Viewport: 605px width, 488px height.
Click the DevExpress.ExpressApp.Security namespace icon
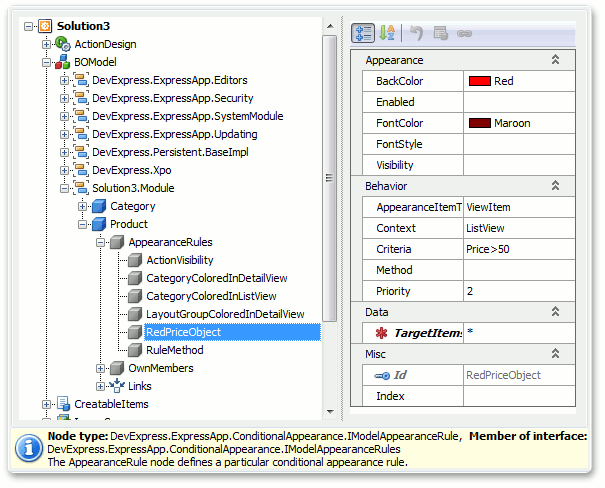click(x=81, y=98)
